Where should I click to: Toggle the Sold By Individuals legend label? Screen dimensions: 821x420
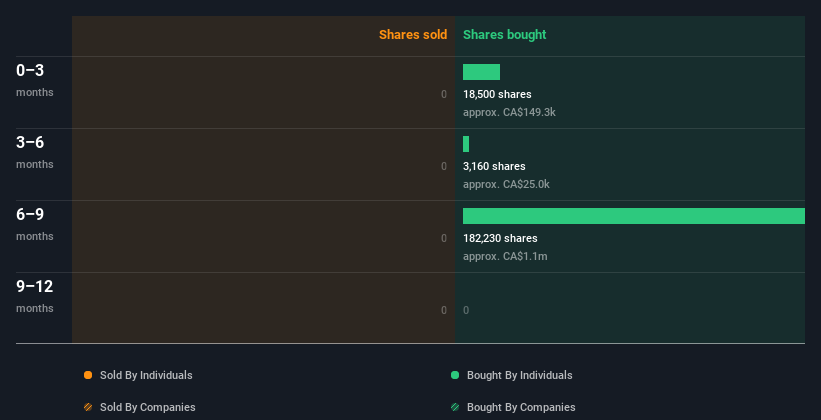tap(146, 375)
